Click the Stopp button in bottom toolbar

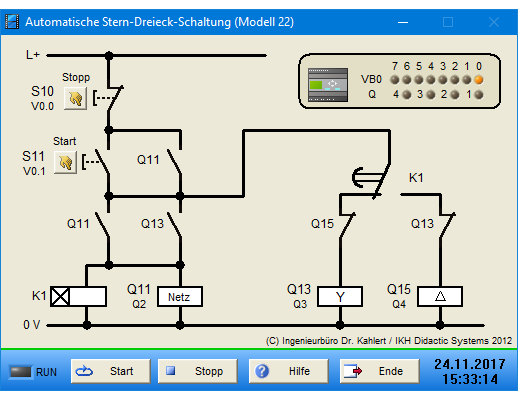[x=198, y=371]
